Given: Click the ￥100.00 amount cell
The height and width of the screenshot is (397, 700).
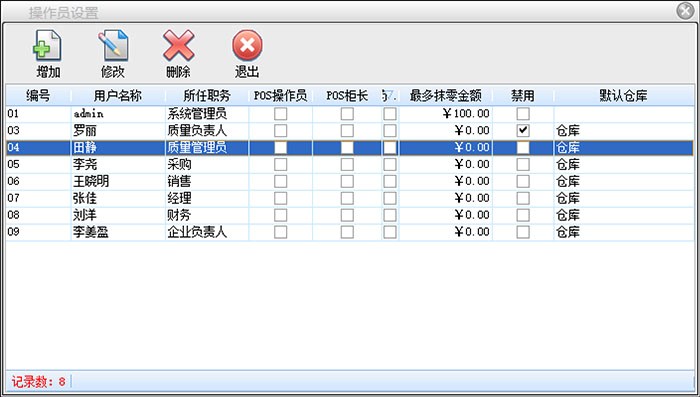Looking at the screenshot, I should (x=446, y=114).
